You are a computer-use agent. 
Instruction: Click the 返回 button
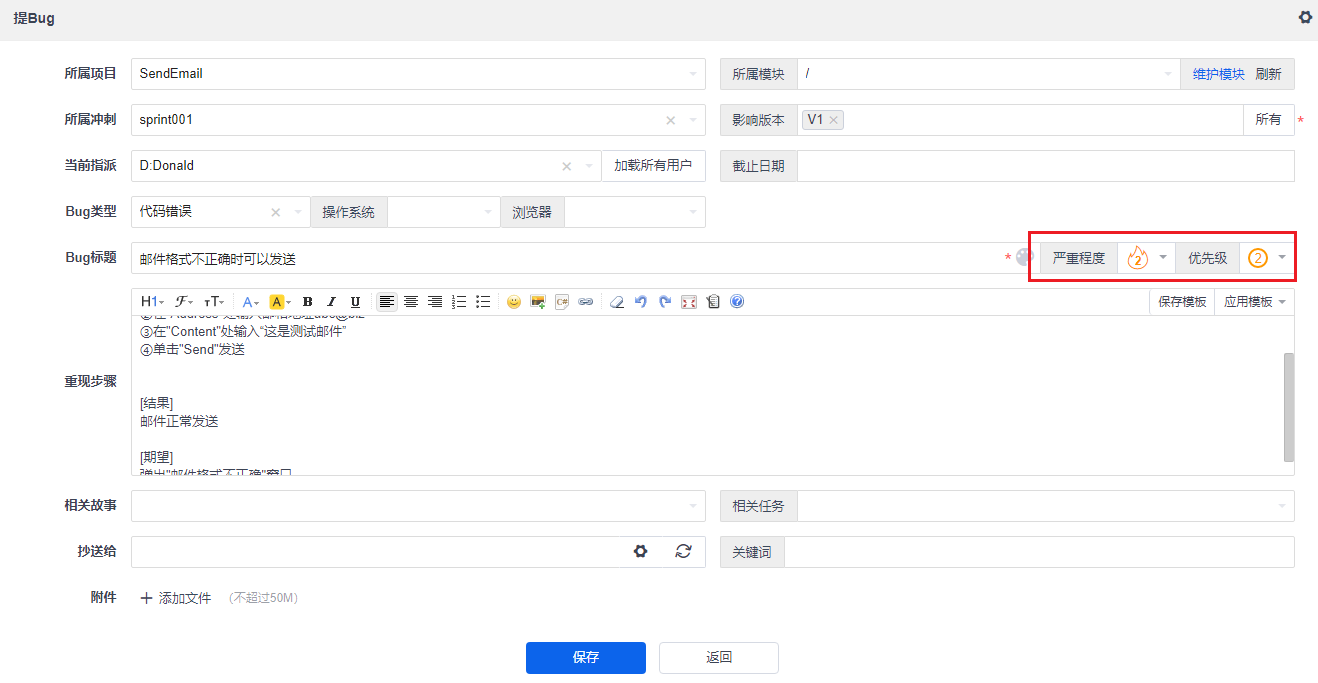[719, 657]
